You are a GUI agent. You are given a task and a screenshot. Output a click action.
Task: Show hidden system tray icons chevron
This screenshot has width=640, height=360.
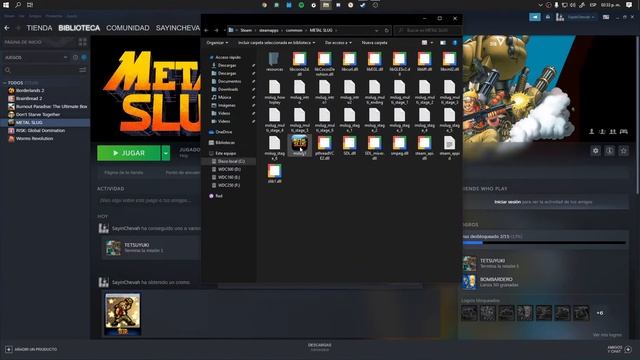tap(540, 5)
